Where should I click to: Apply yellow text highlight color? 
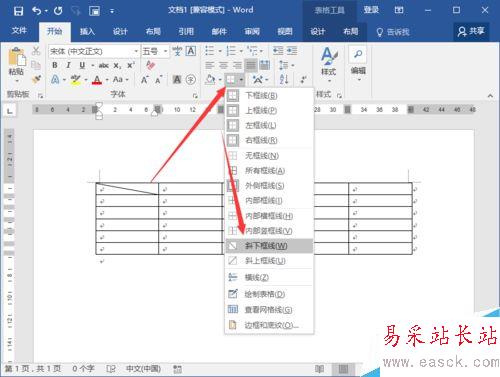76,80
